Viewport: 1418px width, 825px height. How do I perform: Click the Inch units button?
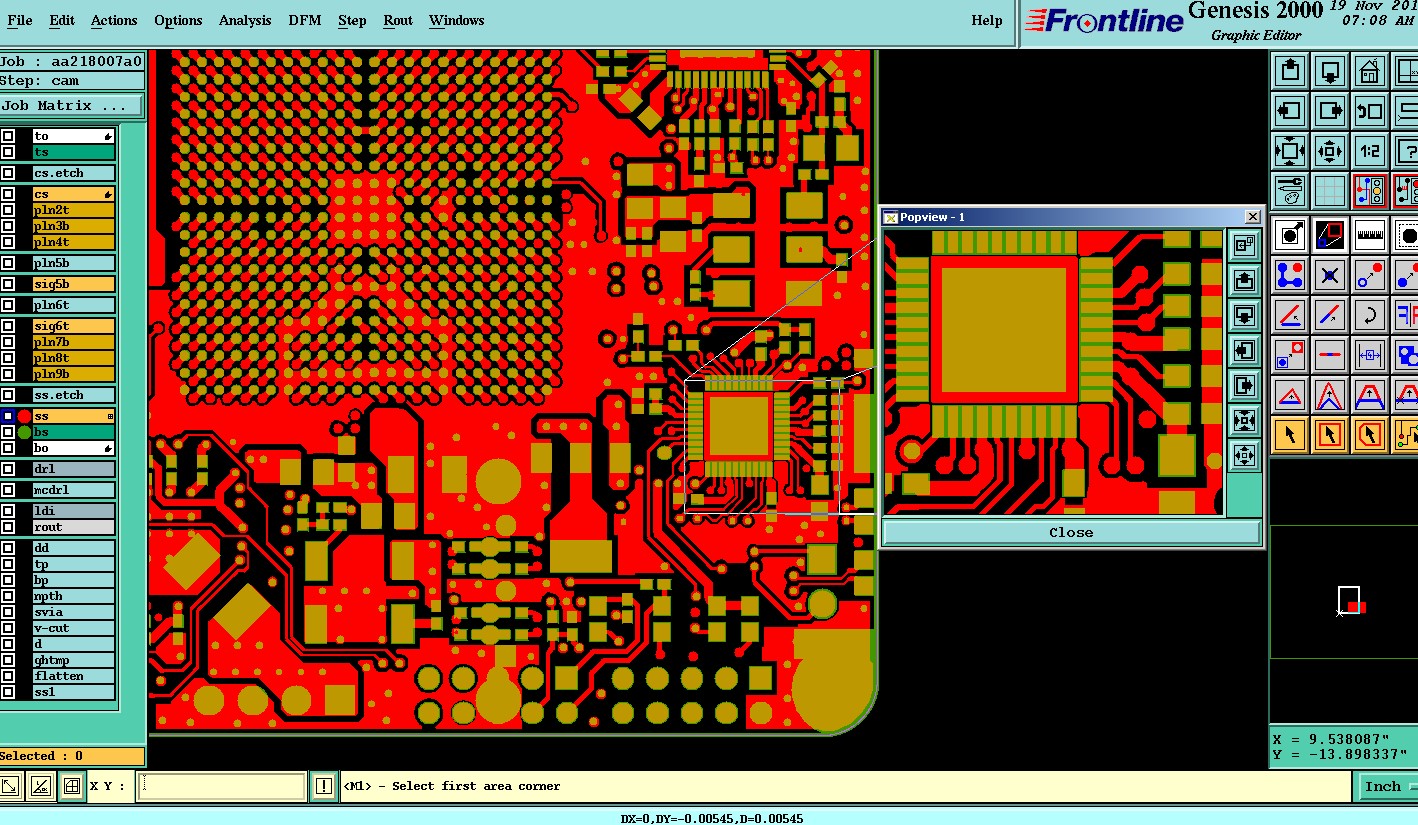(1386, 786)
